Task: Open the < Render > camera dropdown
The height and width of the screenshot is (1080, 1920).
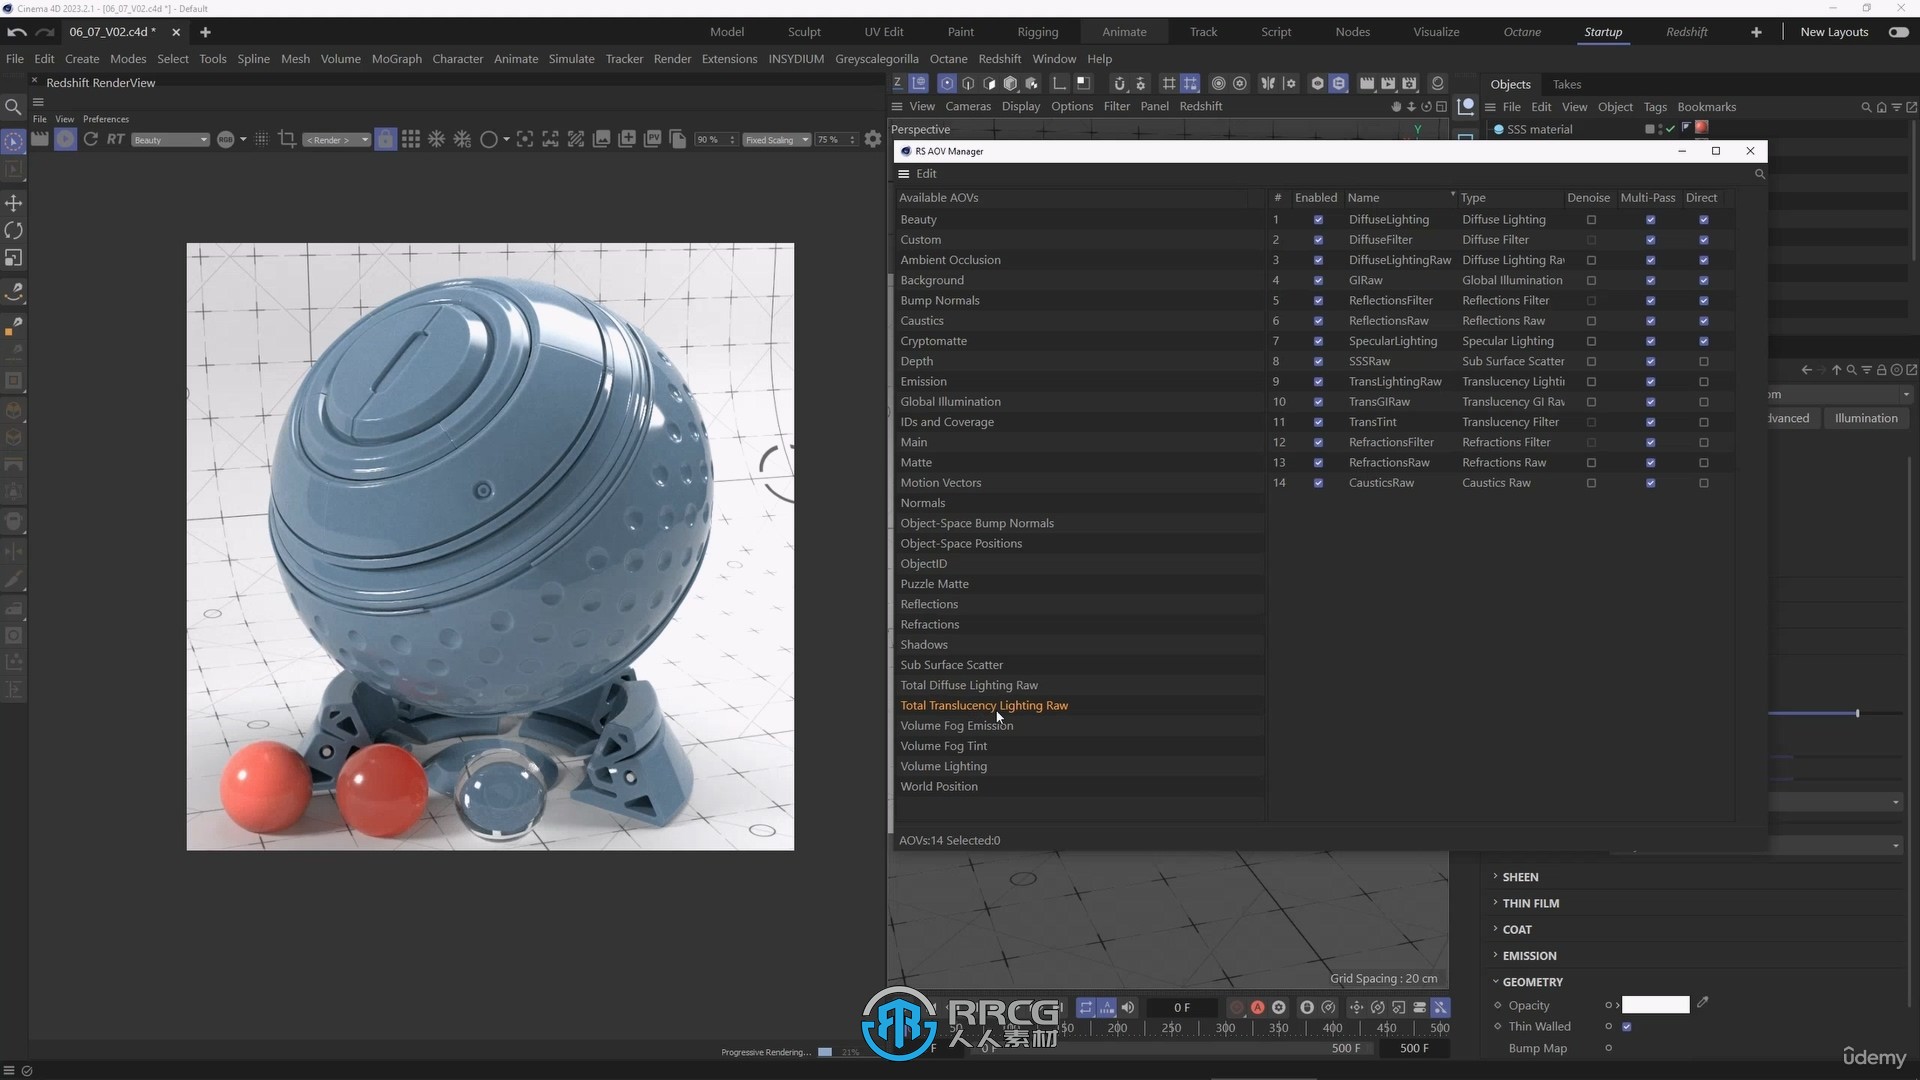Action: (x=336, y=140)
